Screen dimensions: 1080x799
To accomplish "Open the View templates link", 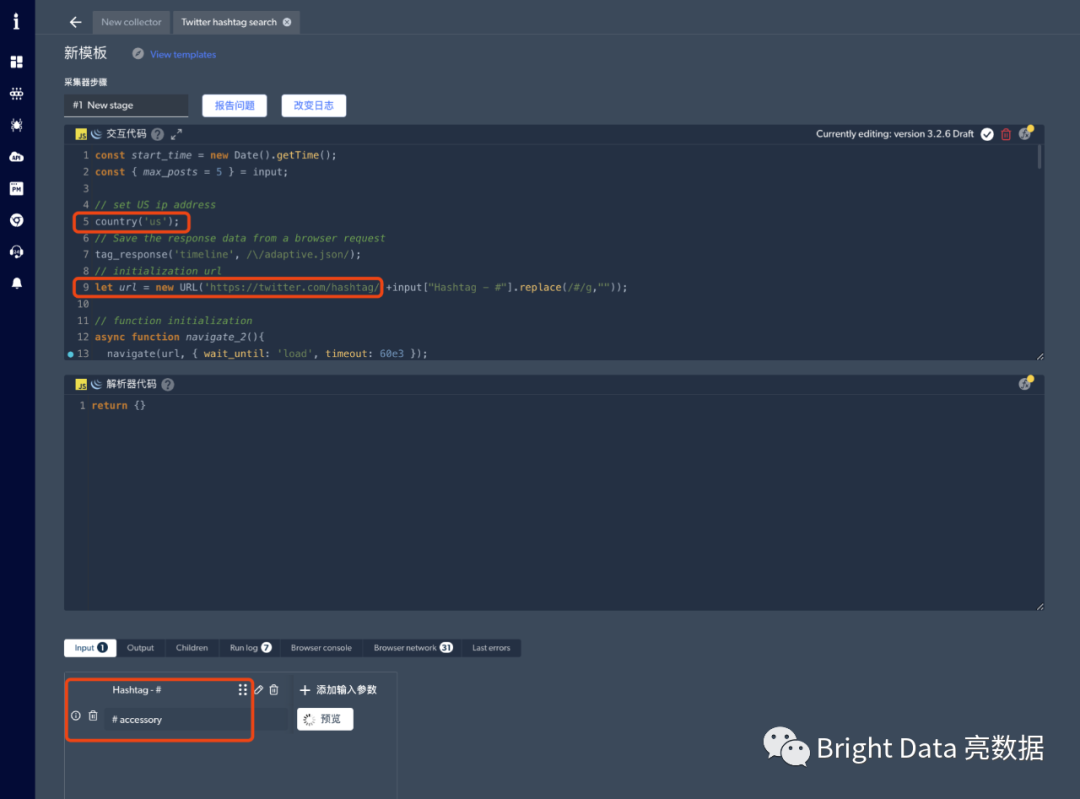I will pyautogui.click(x=183, y=54).
